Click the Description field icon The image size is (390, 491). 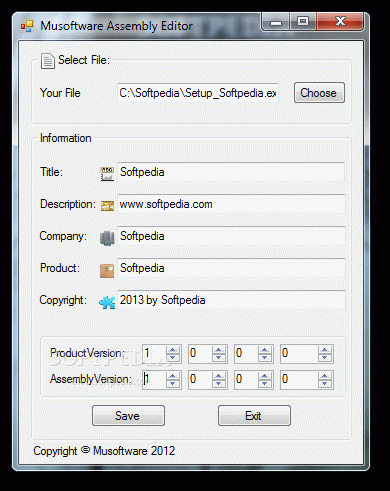click(x=107, y=206)
